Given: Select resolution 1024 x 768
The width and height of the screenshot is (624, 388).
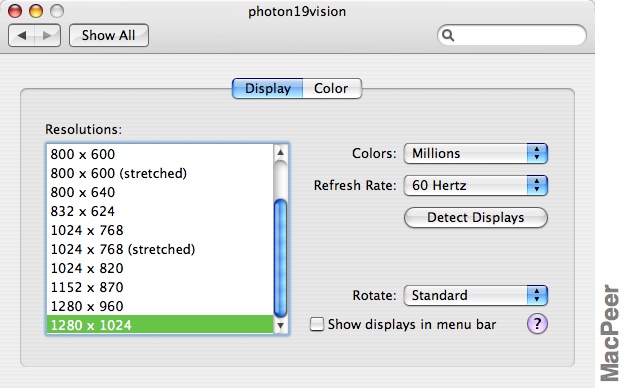Looking at the screenshot, I should [x=160, y=230].
